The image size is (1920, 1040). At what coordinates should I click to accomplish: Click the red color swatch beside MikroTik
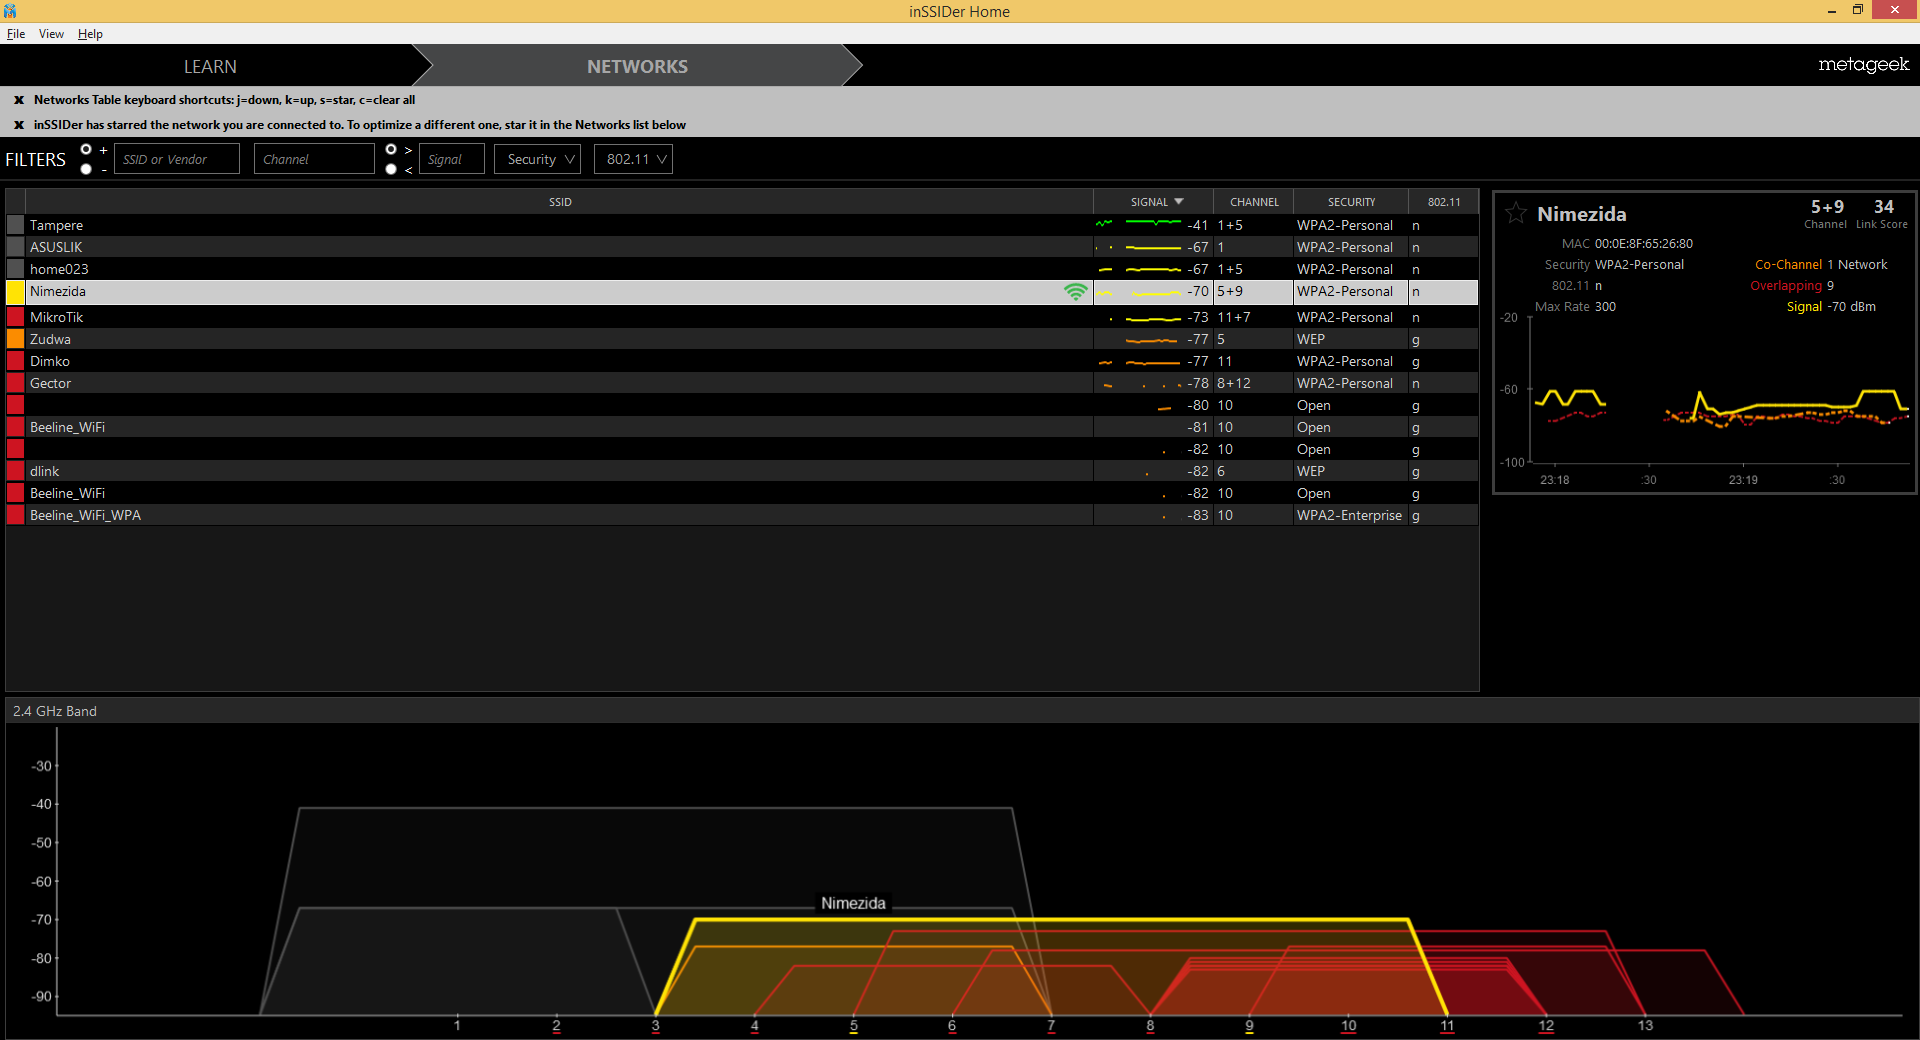[x=15, y=317]
